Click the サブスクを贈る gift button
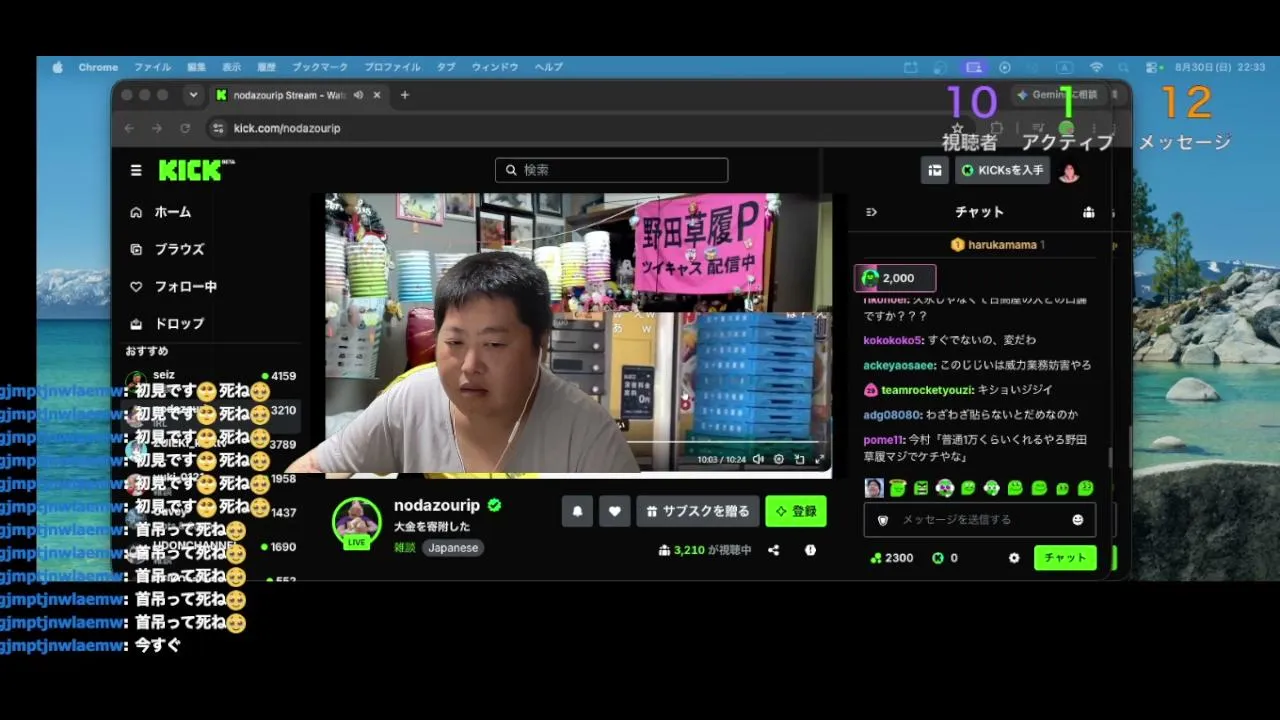Viewport: 1280px width, 720px height. coord(698,511)
